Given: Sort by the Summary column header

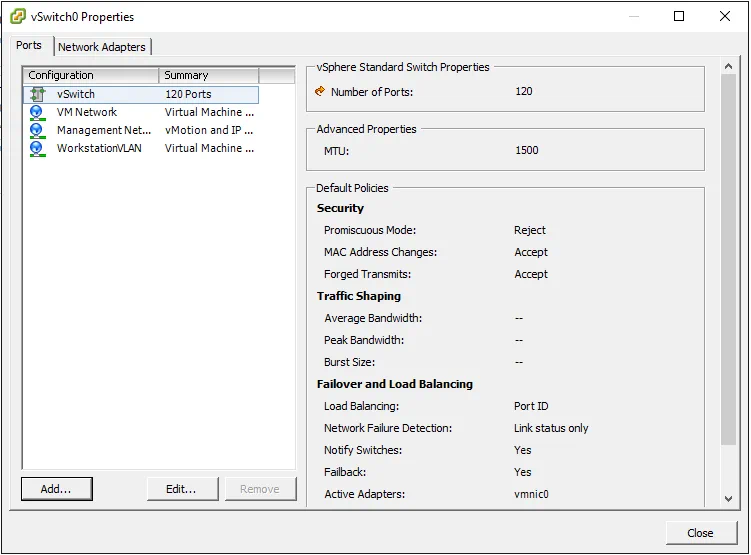Looking at the screenshot, I should (208, 75).
